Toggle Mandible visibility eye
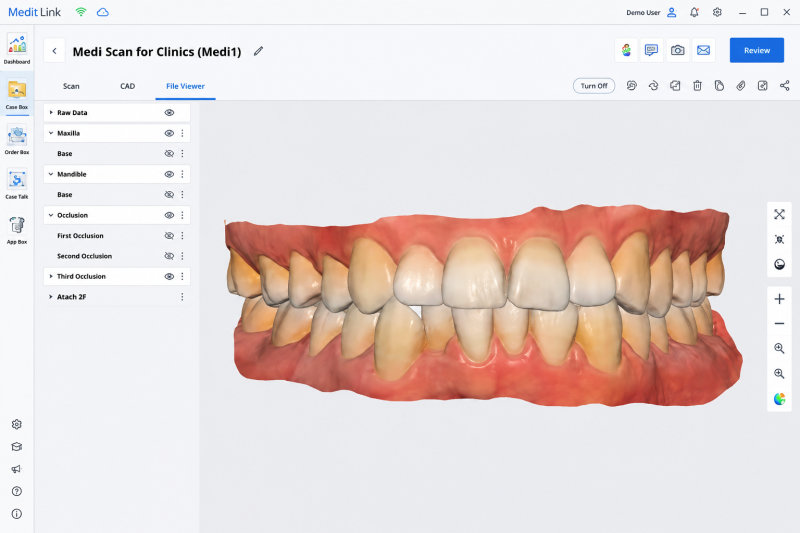Image resolution: width=800 pixels, height=533 pixels. pyautogui.click(x=169, y=174)
